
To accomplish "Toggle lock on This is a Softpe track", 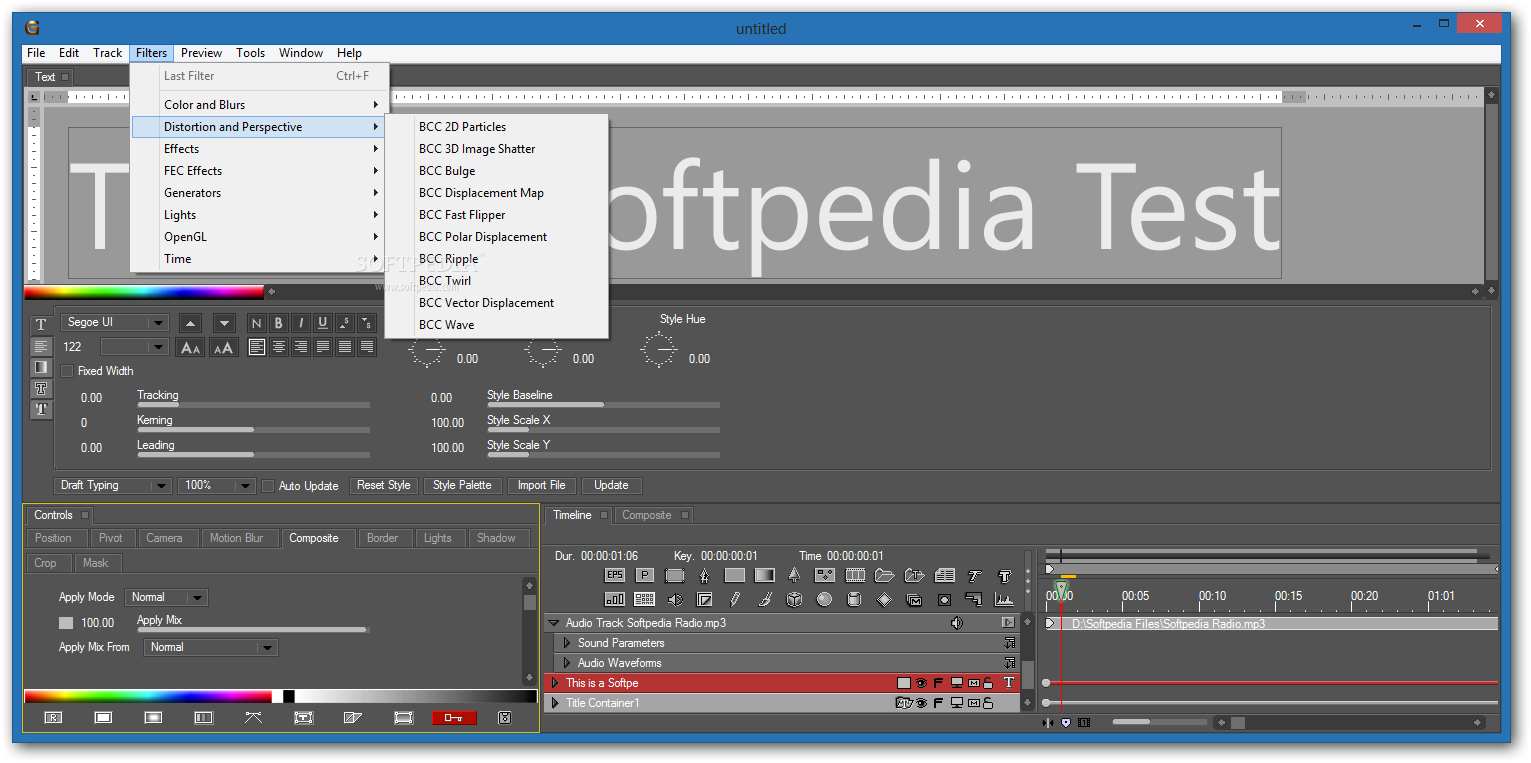I will click(988, 683).
